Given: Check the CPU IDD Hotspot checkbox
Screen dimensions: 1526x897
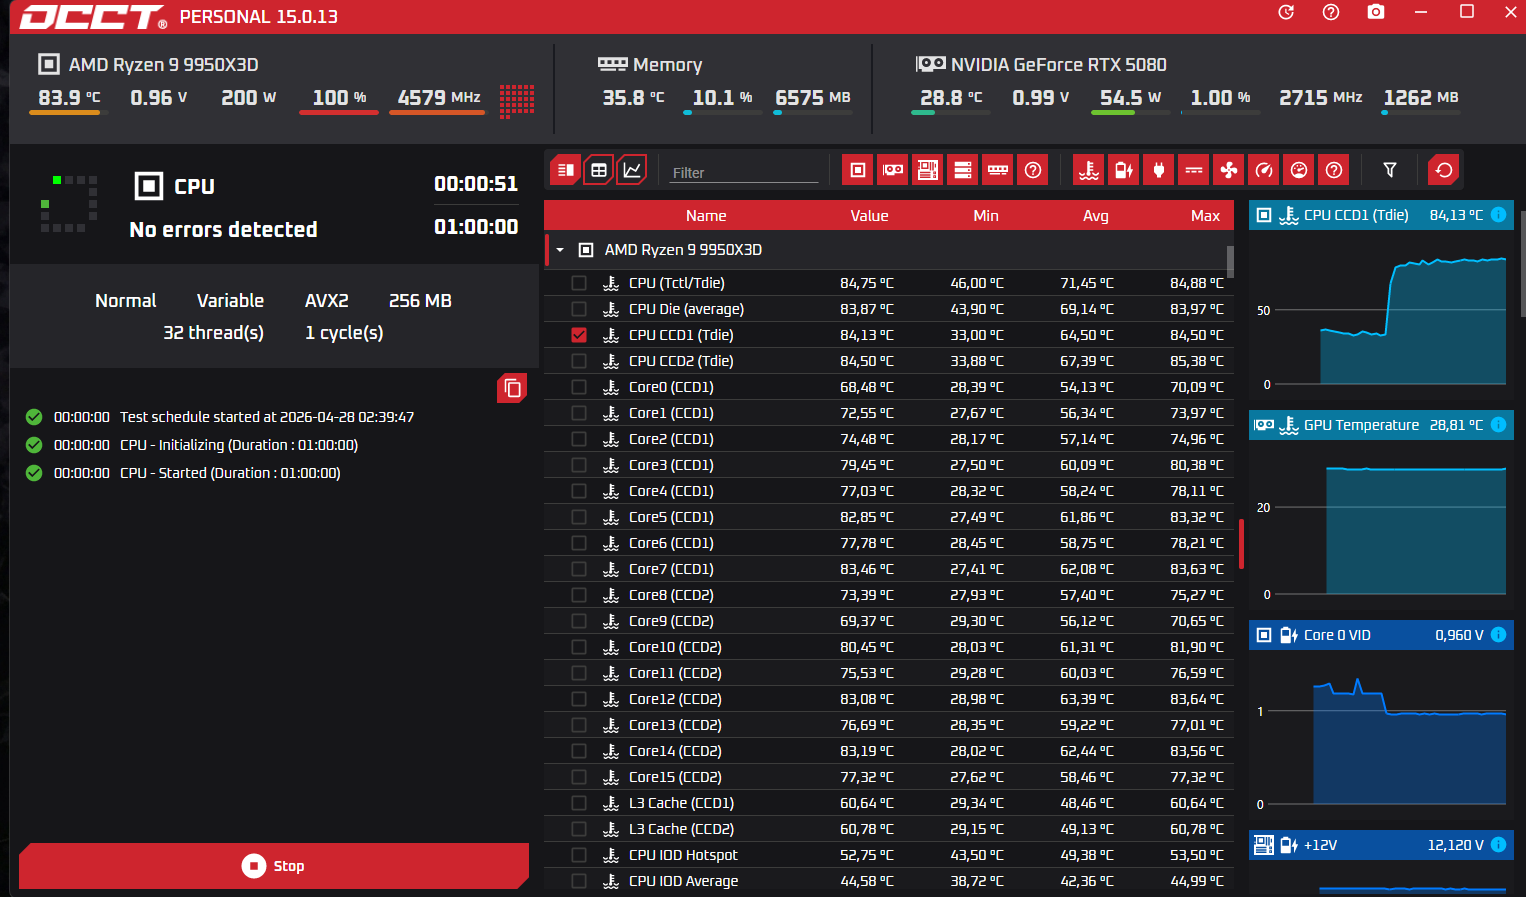Looking at the screenshot, I should coord(579,855).
